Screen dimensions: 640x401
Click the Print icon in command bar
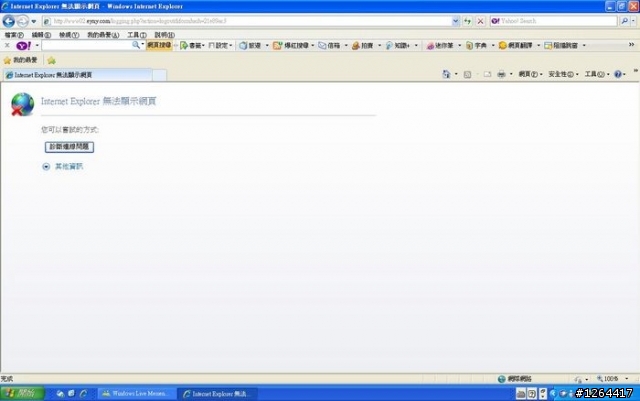[501, 74]
